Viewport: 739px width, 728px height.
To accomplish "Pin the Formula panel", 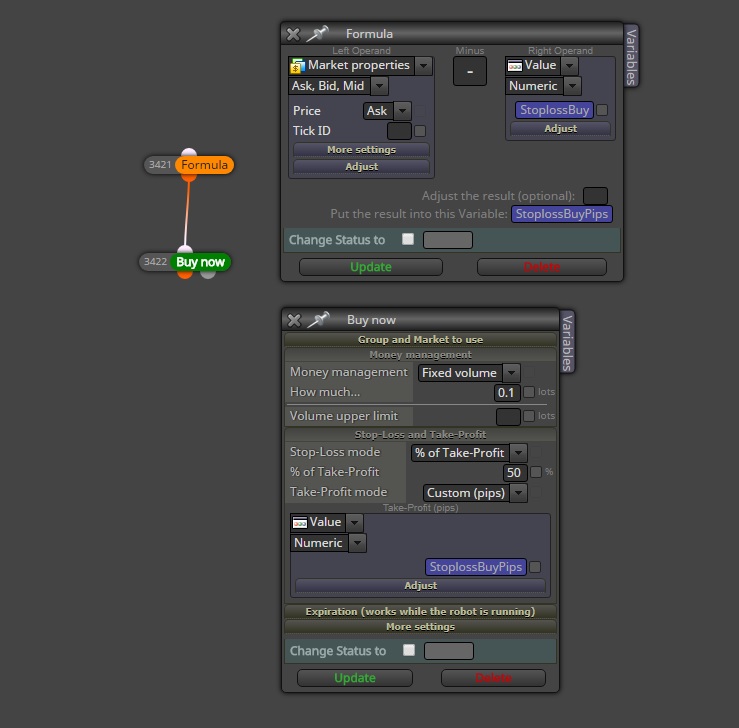I will pyautogui.click(x=318, y=33).
